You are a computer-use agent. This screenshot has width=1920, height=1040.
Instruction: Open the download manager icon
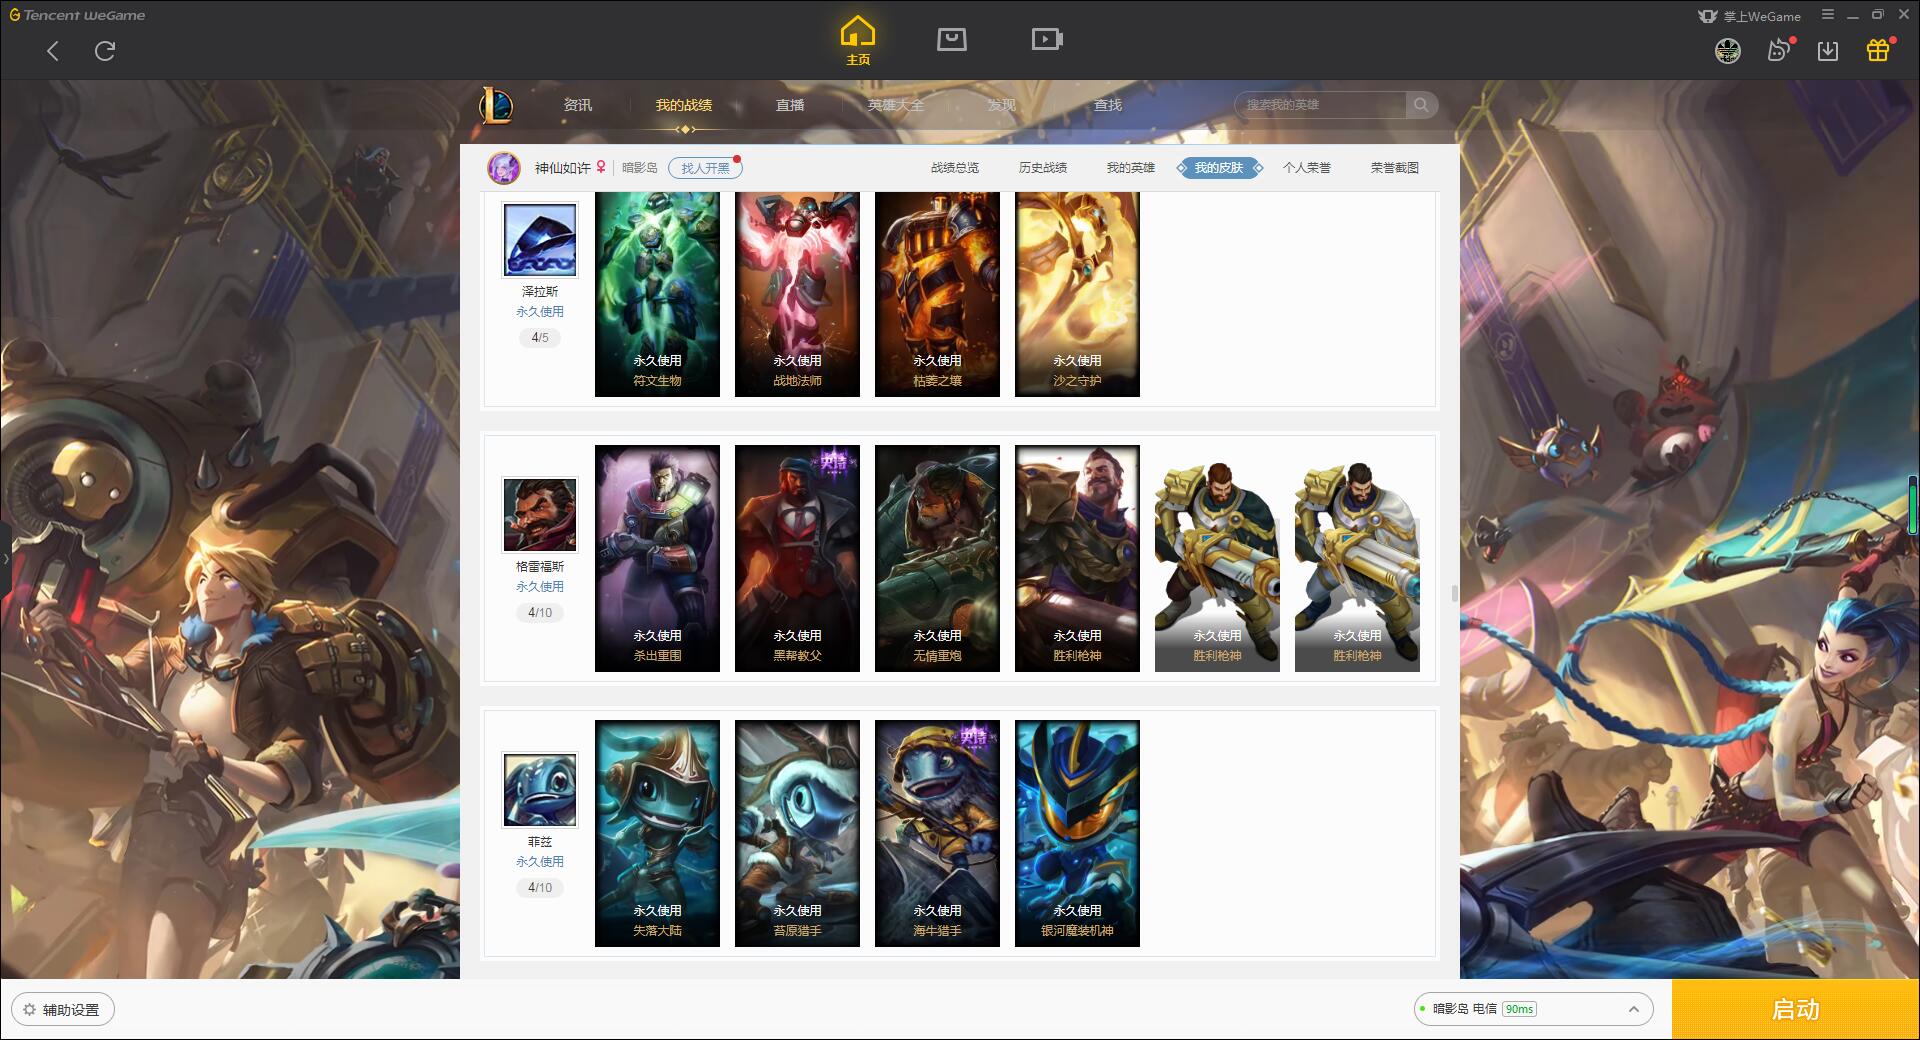coord(1828,51)
